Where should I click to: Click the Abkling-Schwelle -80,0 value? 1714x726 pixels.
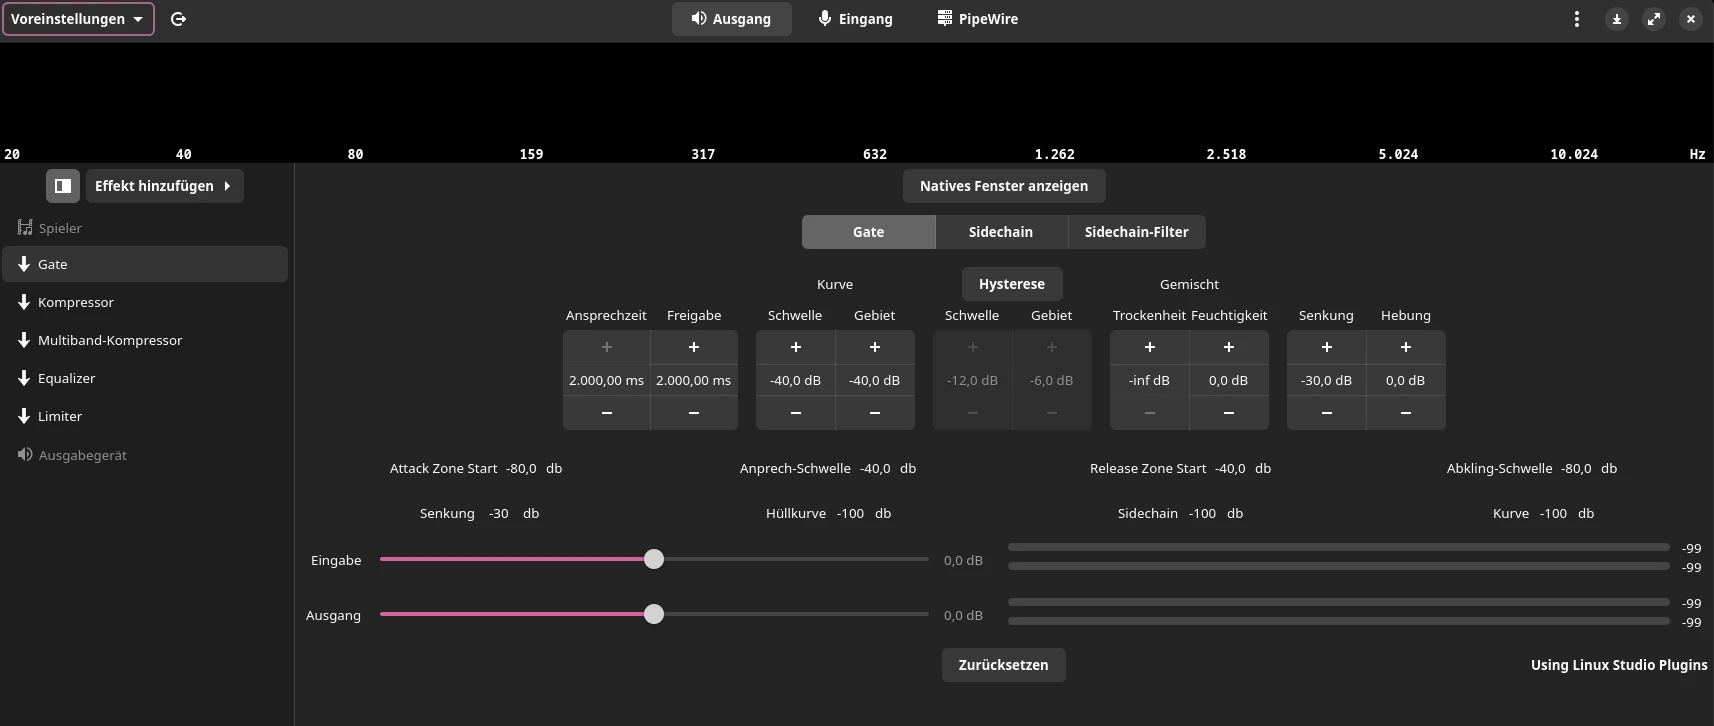click(x=1576, y=468)
